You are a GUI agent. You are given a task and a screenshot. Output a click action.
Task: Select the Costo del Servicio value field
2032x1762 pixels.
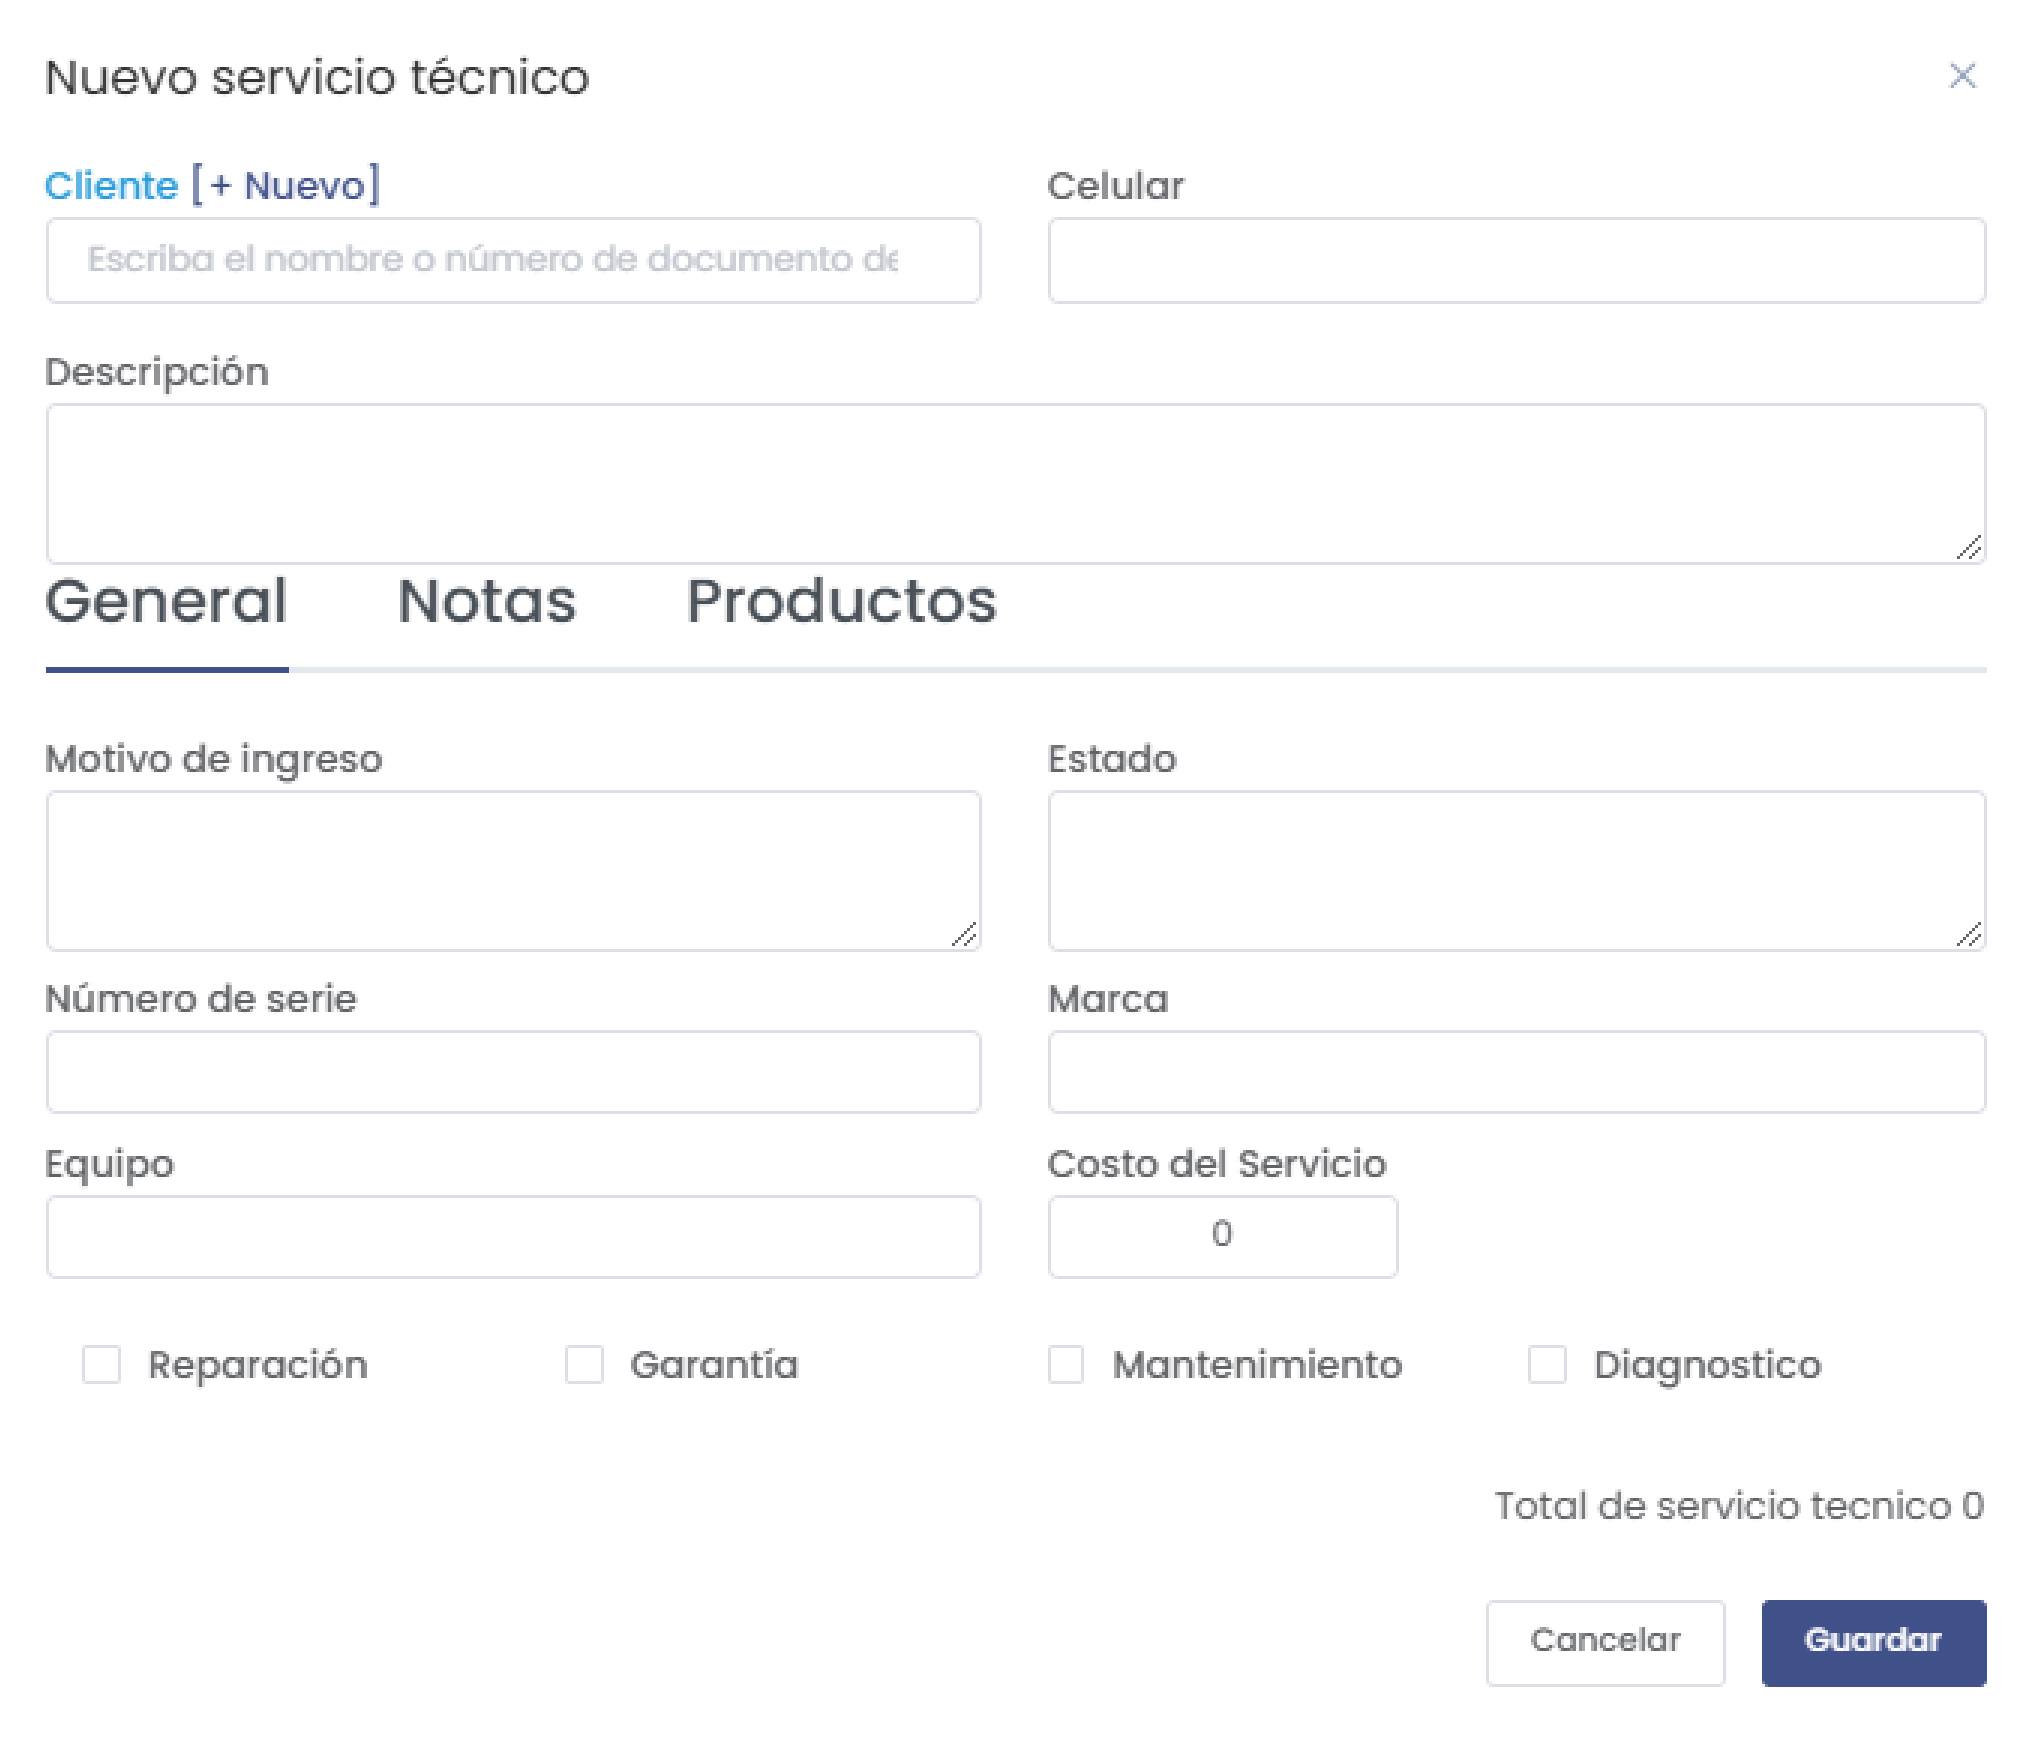click(1222, 1236)
